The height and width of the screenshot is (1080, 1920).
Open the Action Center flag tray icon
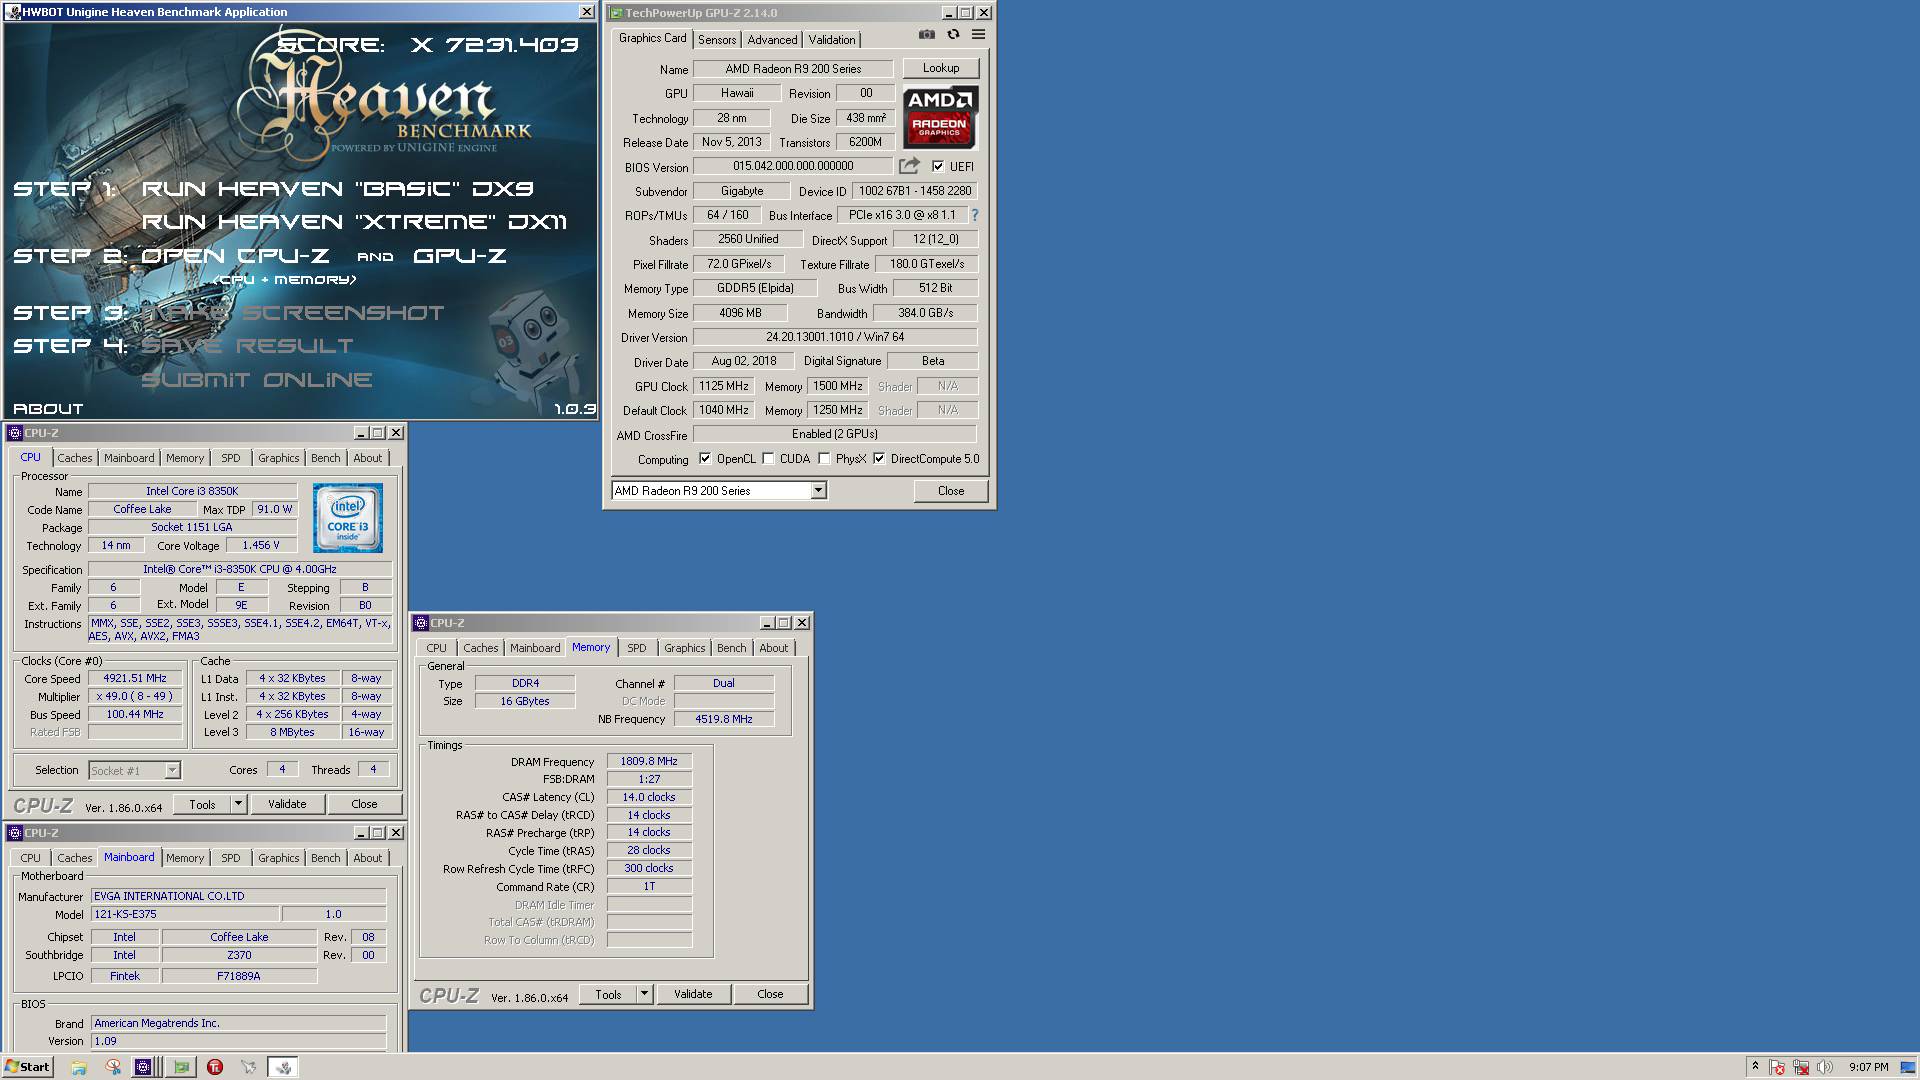(1777, 1067)
